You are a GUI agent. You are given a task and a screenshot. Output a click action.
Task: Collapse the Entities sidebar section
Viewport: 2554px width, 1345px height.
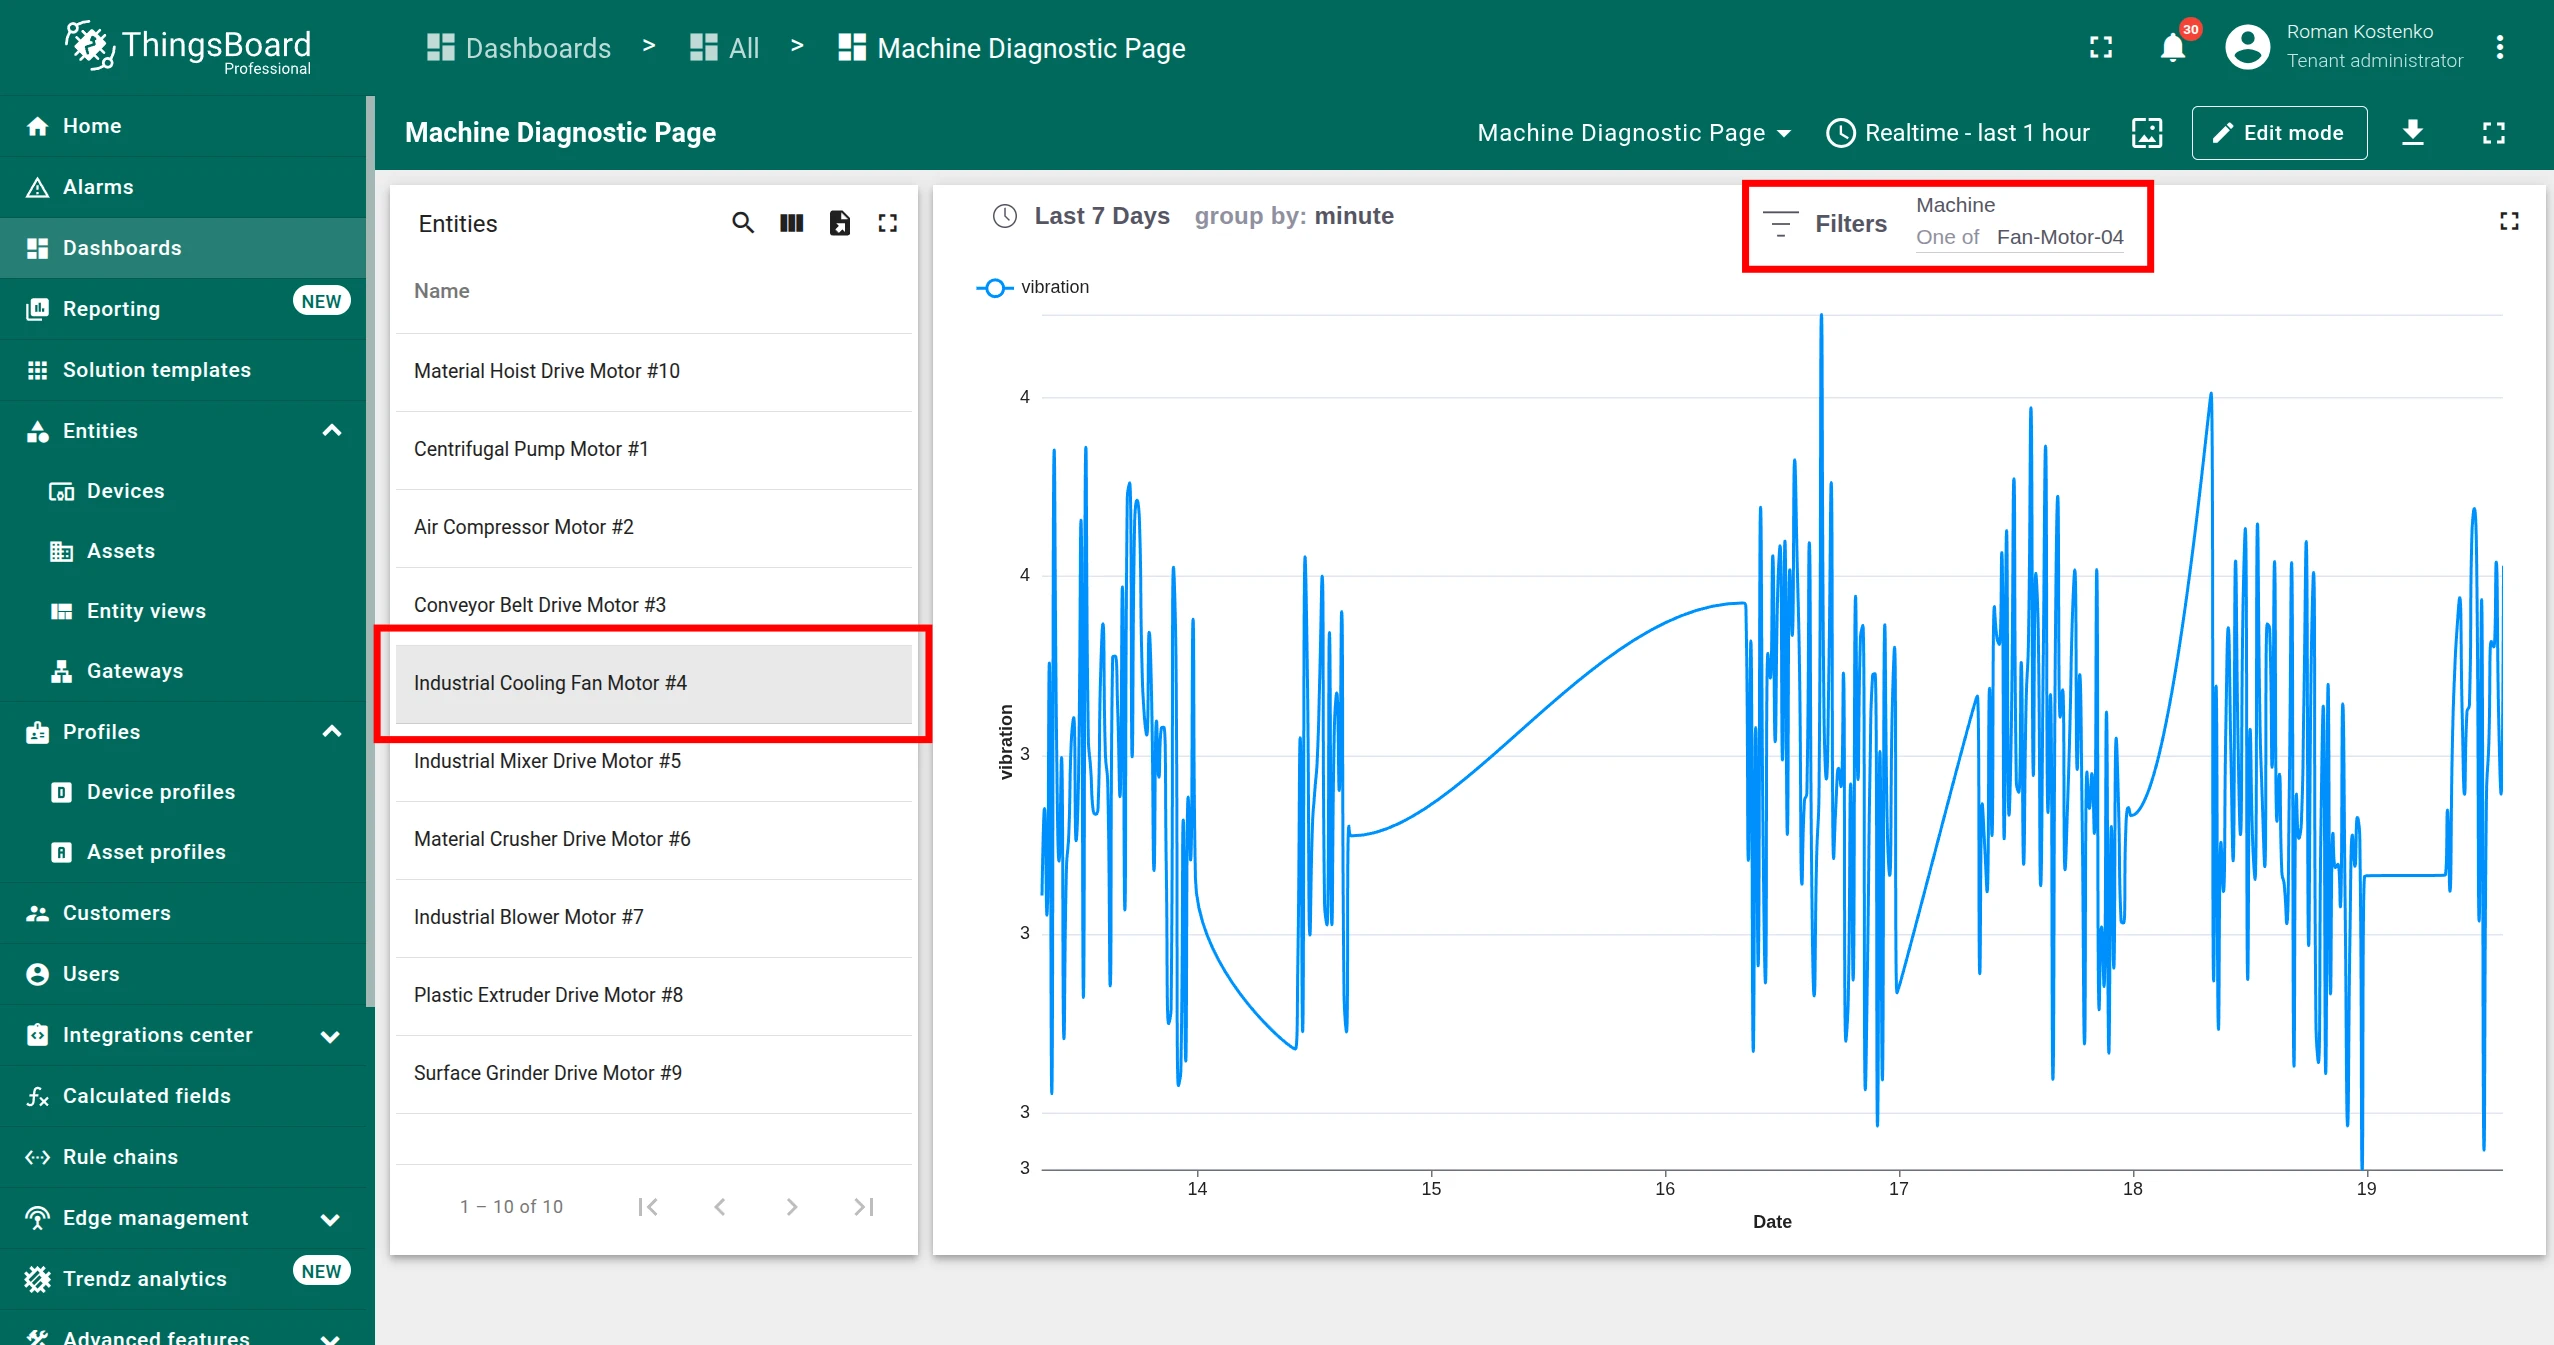[332, 431]
